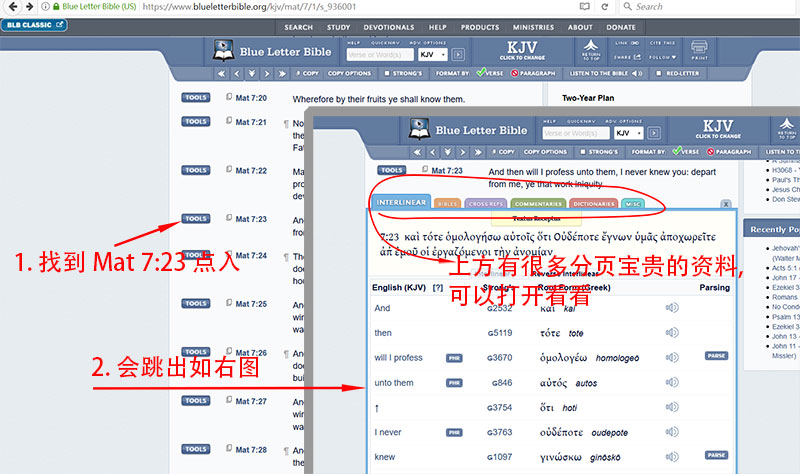800x474 pixels.
Task: Open Tools for Mat 7:23 on main page
Action: coord(196,219)
